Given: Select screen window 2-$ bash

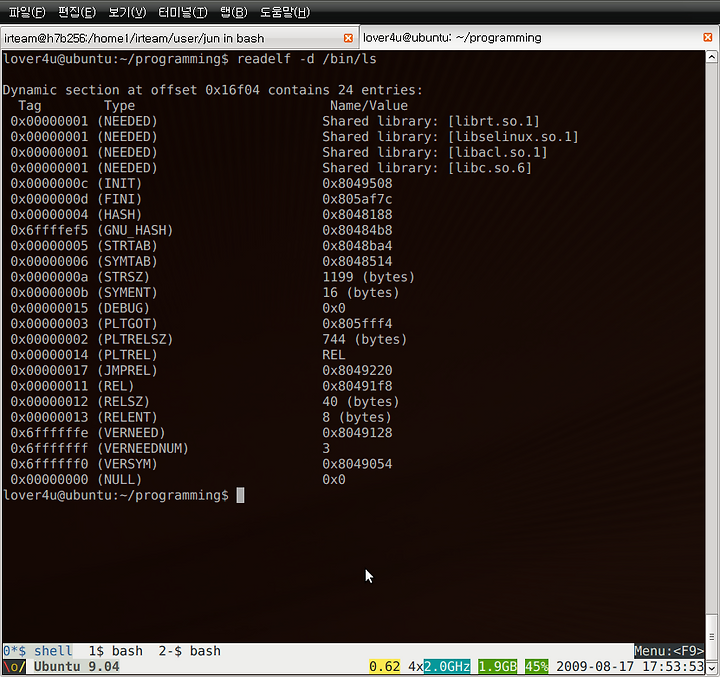Looking at the screenshot, I should point(190,651).
